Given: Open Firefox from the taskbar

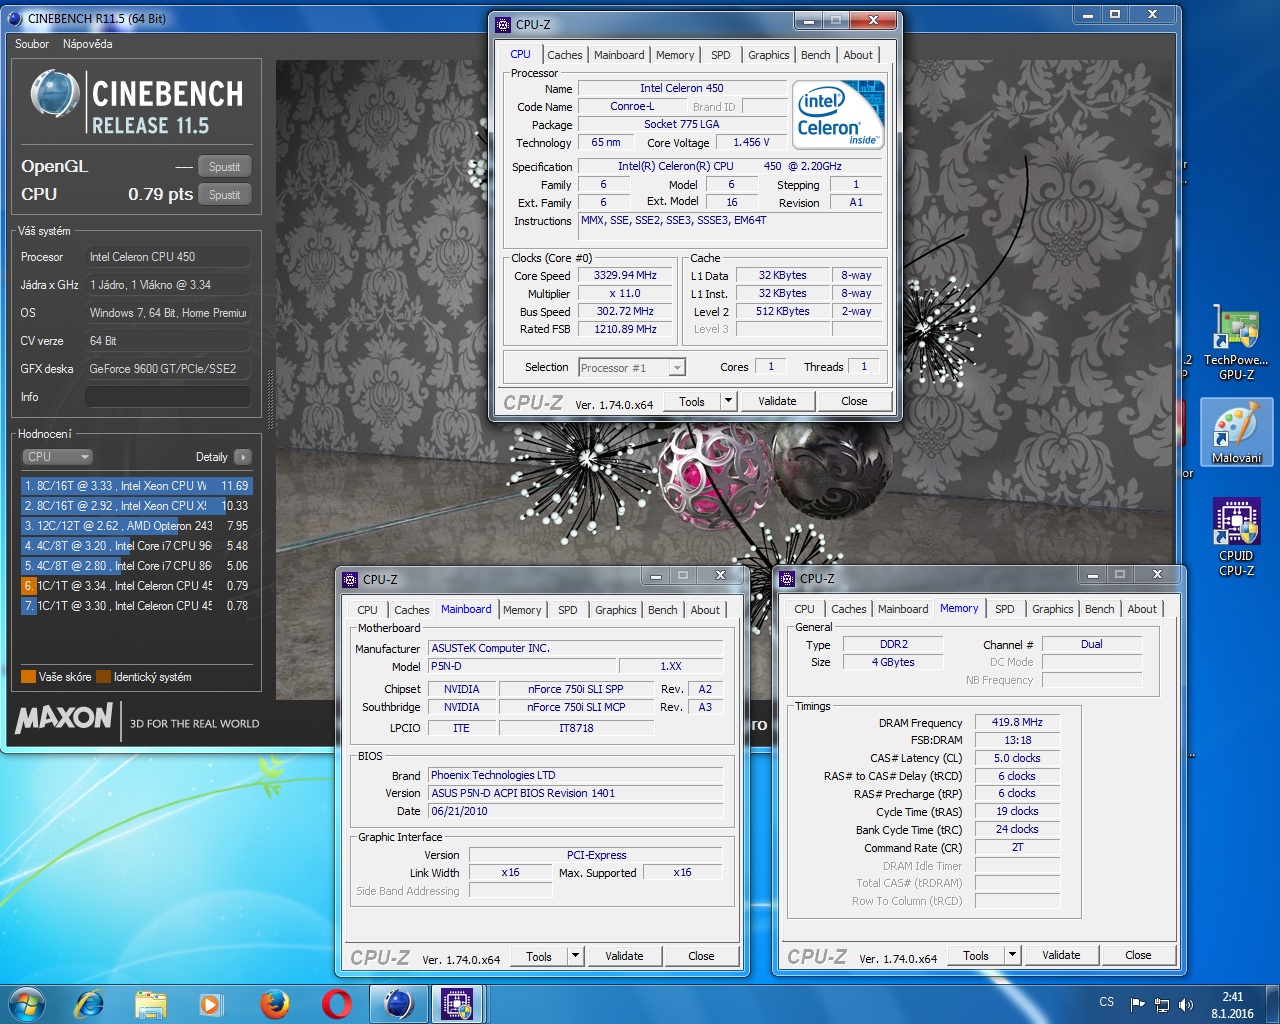Looking at the screenshot, I should coord(274,1003).
